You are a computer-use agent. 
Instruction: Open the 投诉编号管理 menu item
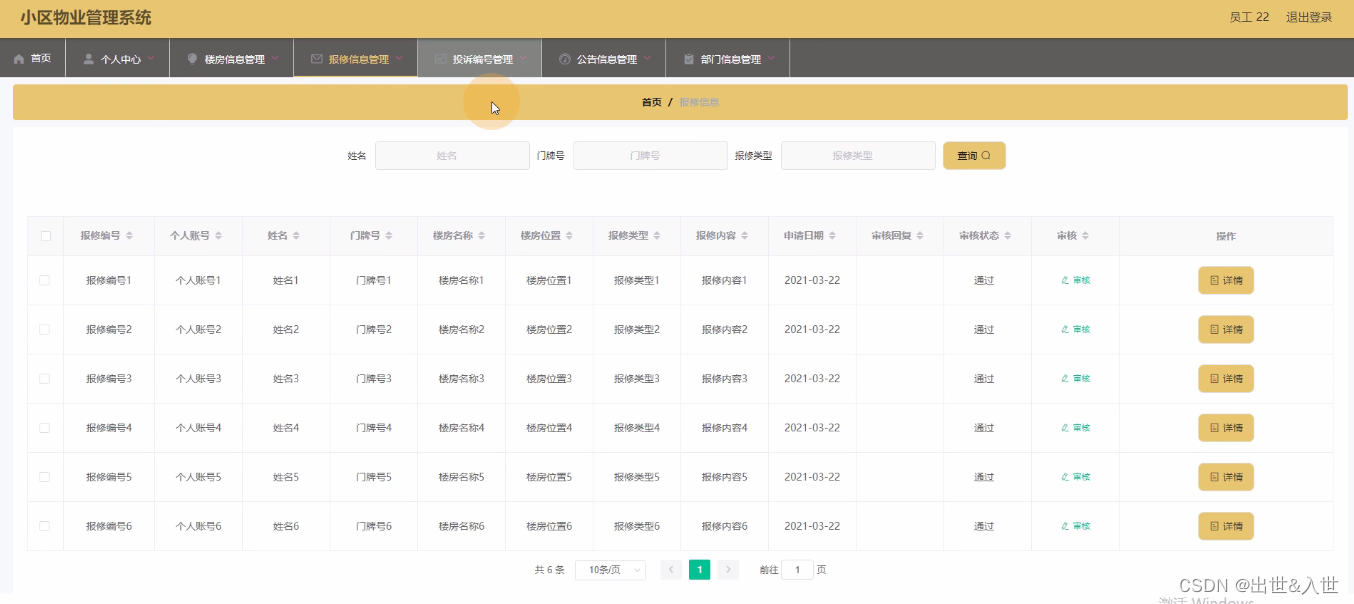[x=480, y=59]
